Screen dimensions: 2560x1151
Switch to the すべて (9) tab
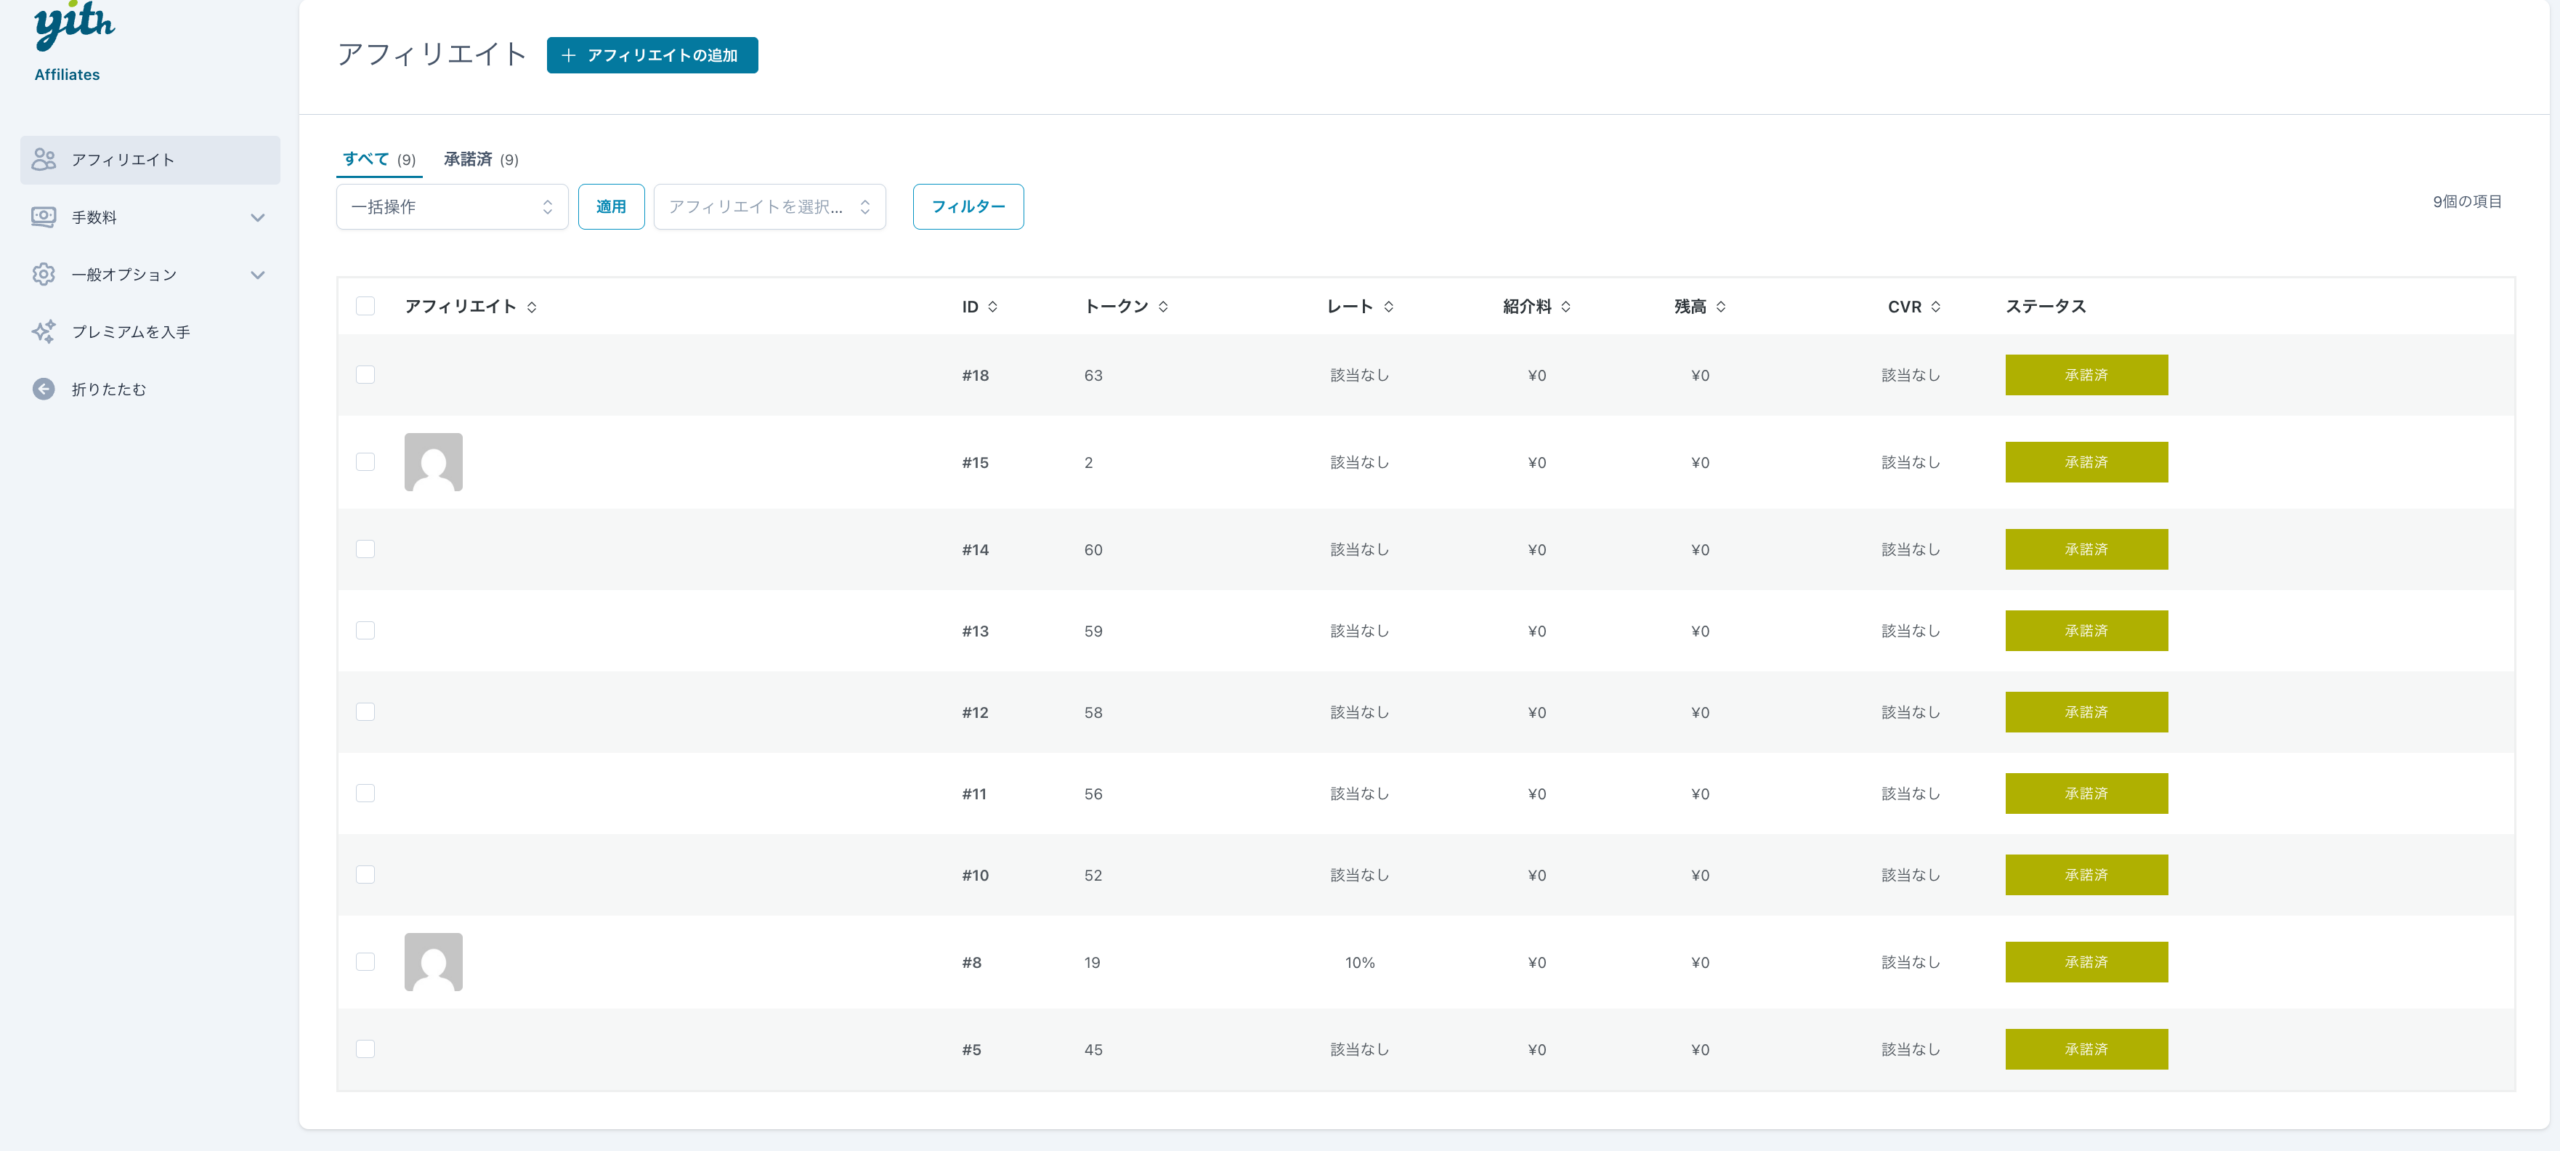pos(379,159)
